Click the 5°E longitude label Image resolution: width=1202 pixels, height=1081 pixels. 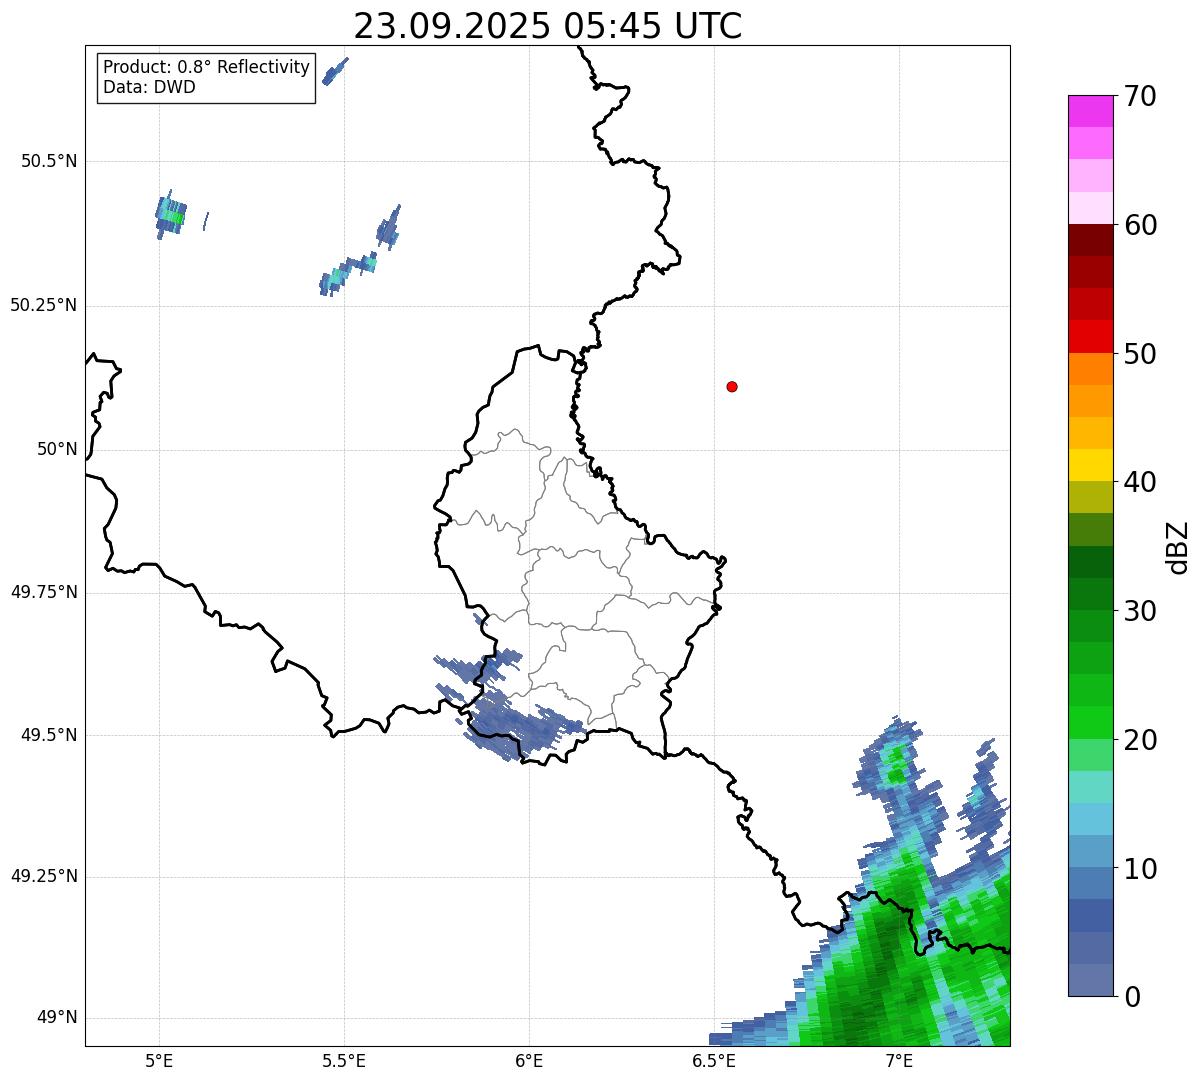pyautogui.click(x=159, y=1060)
